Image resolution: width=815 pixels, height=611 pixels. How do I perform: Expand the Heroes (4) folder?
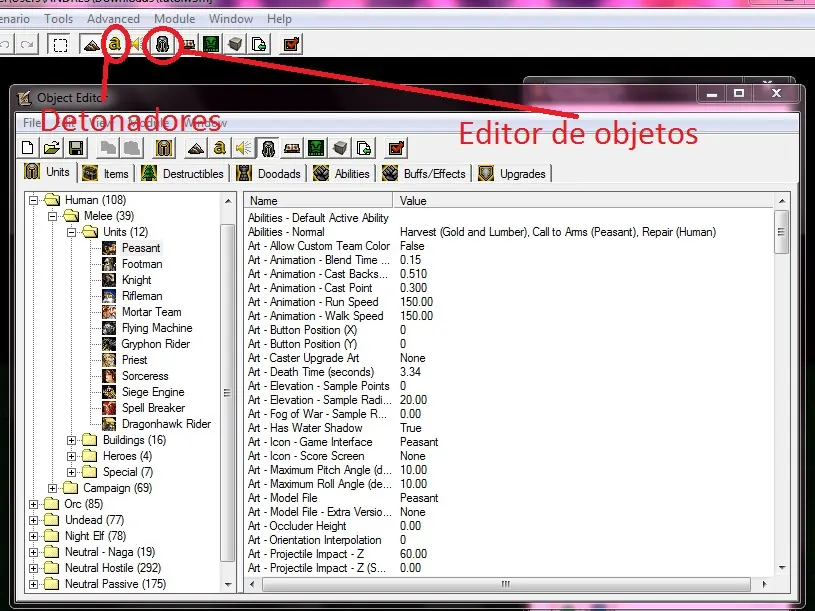(72, 457)
